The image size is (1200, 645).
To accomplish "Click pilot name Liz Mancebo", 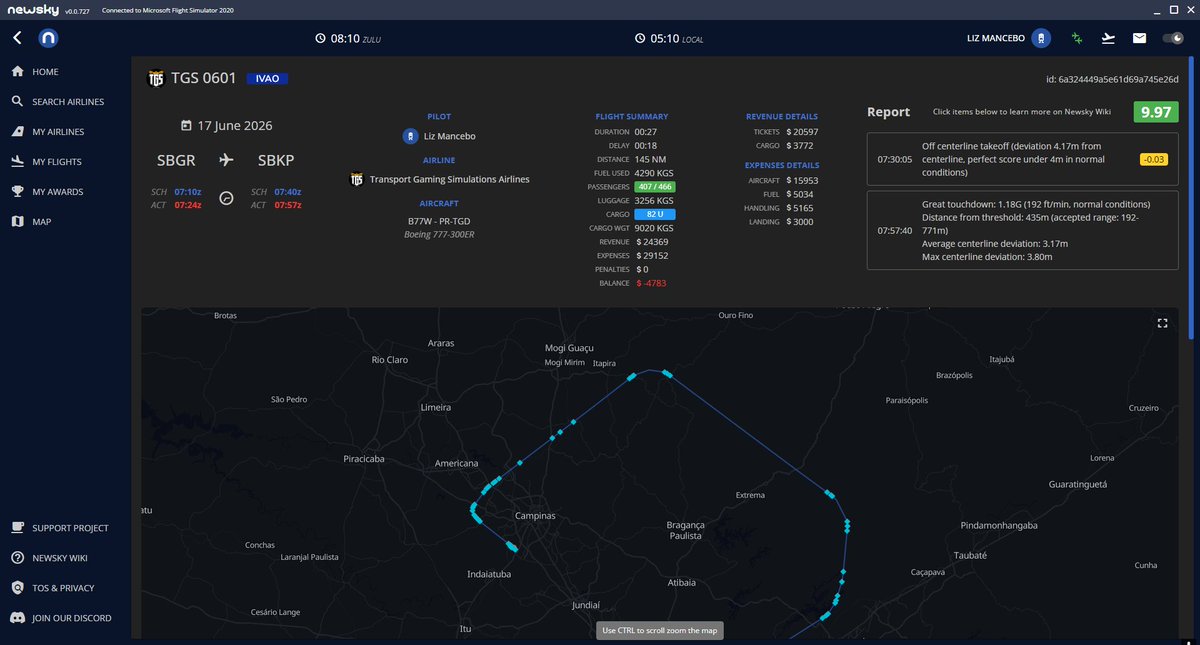I will (450, 135).
